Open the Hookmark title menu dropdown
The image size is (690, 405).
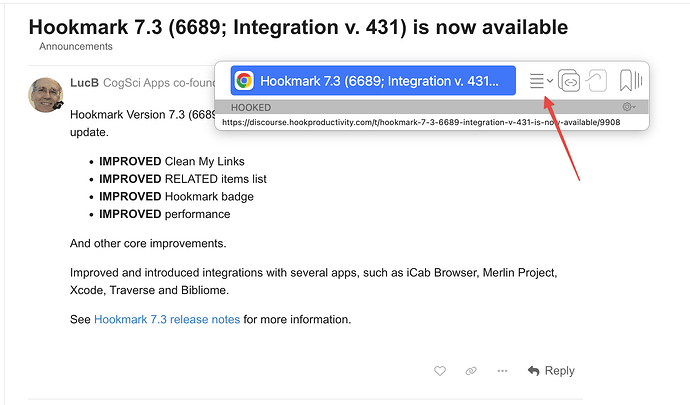pos(541,81)
